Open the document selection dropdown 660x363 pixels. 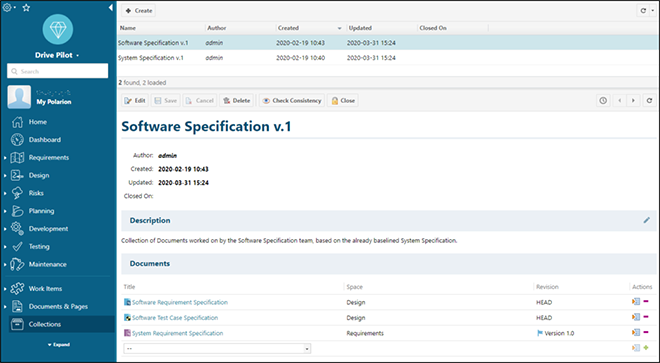[x=217, y=348]
